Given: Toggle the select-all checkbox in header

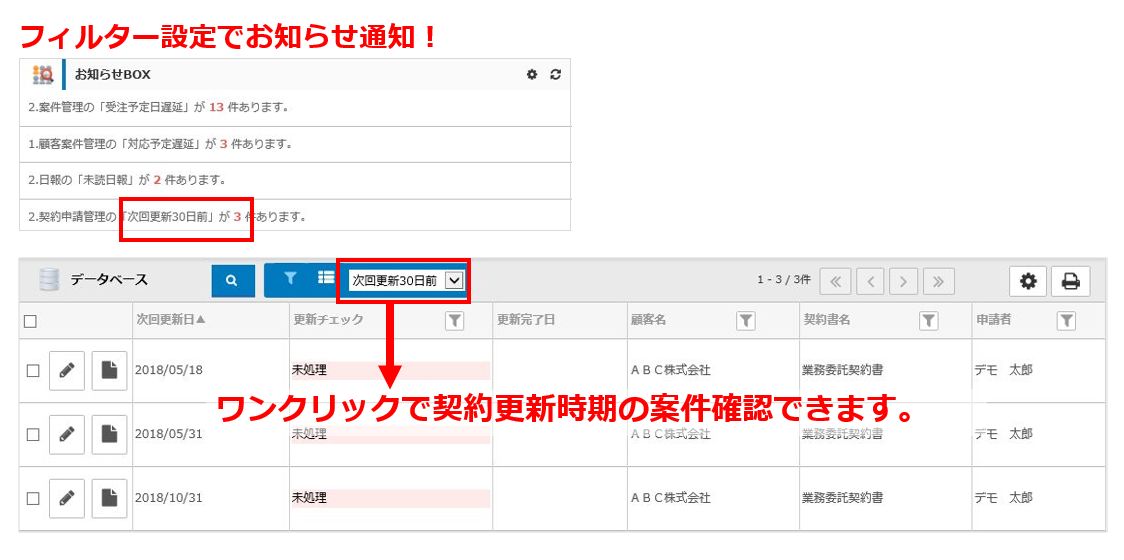Looking at the screenshot, I should 30,321.
